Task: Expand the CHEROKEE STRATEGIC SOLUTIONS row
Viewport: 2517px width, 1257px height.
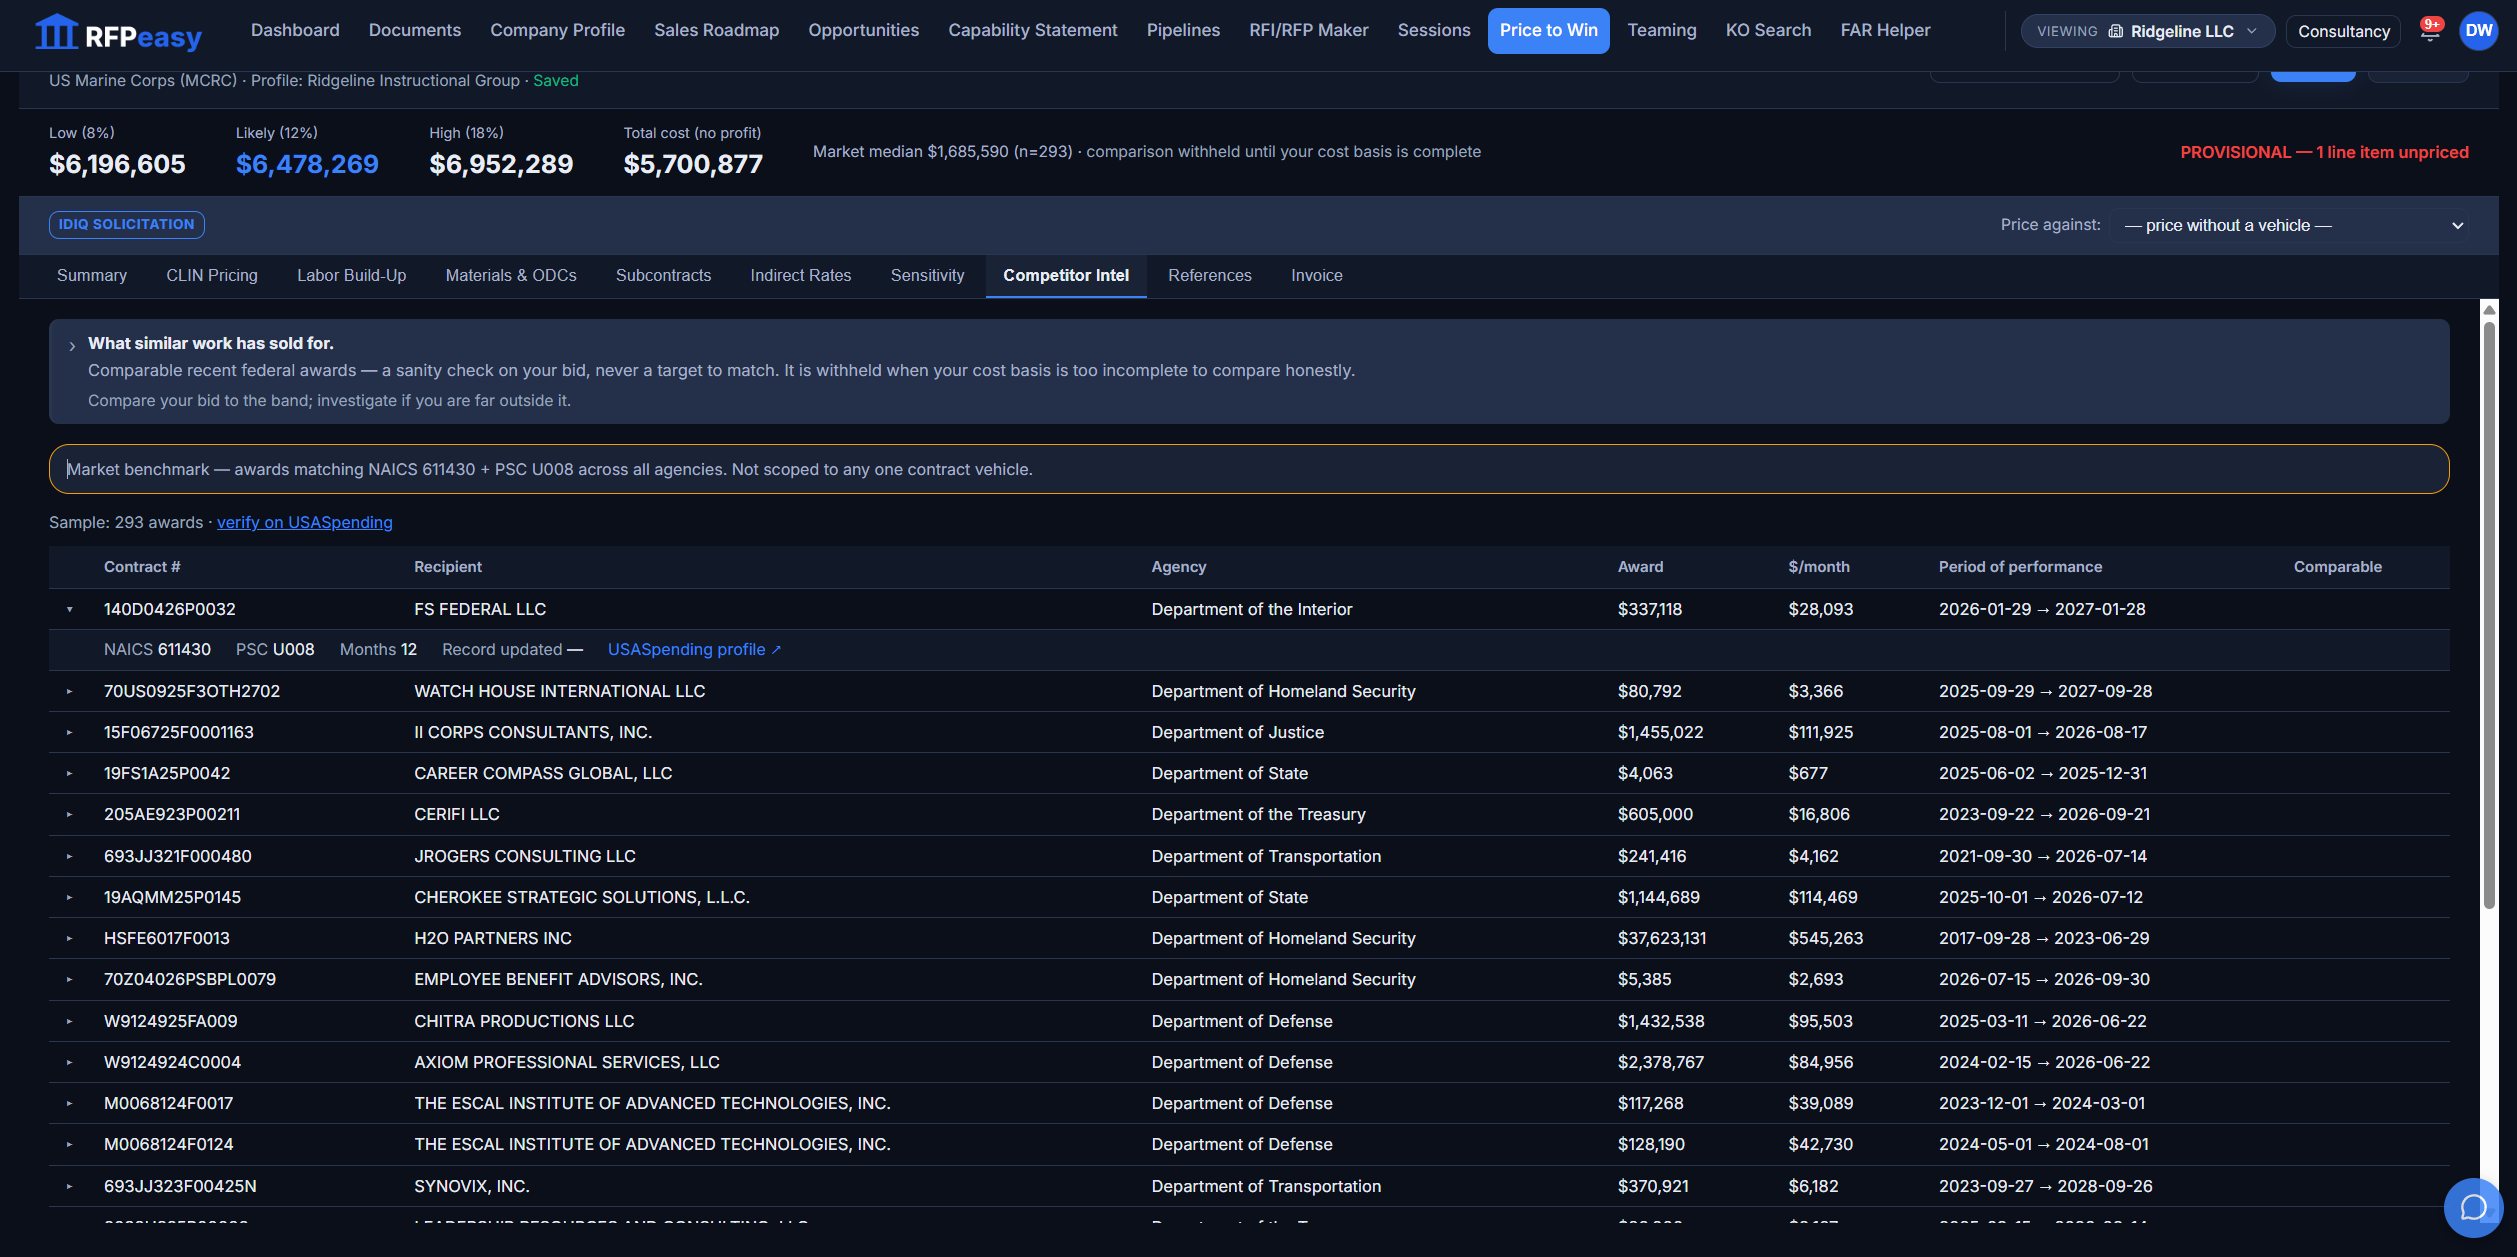Action: (70, 898)
